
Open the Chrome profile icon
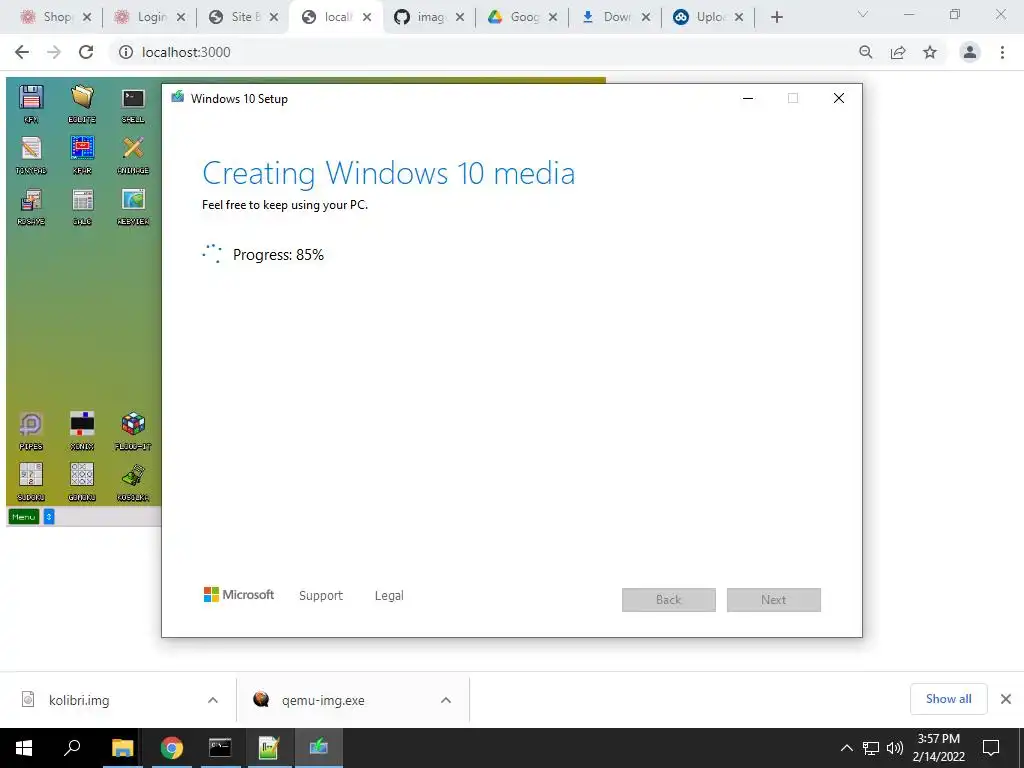point(970,52)
